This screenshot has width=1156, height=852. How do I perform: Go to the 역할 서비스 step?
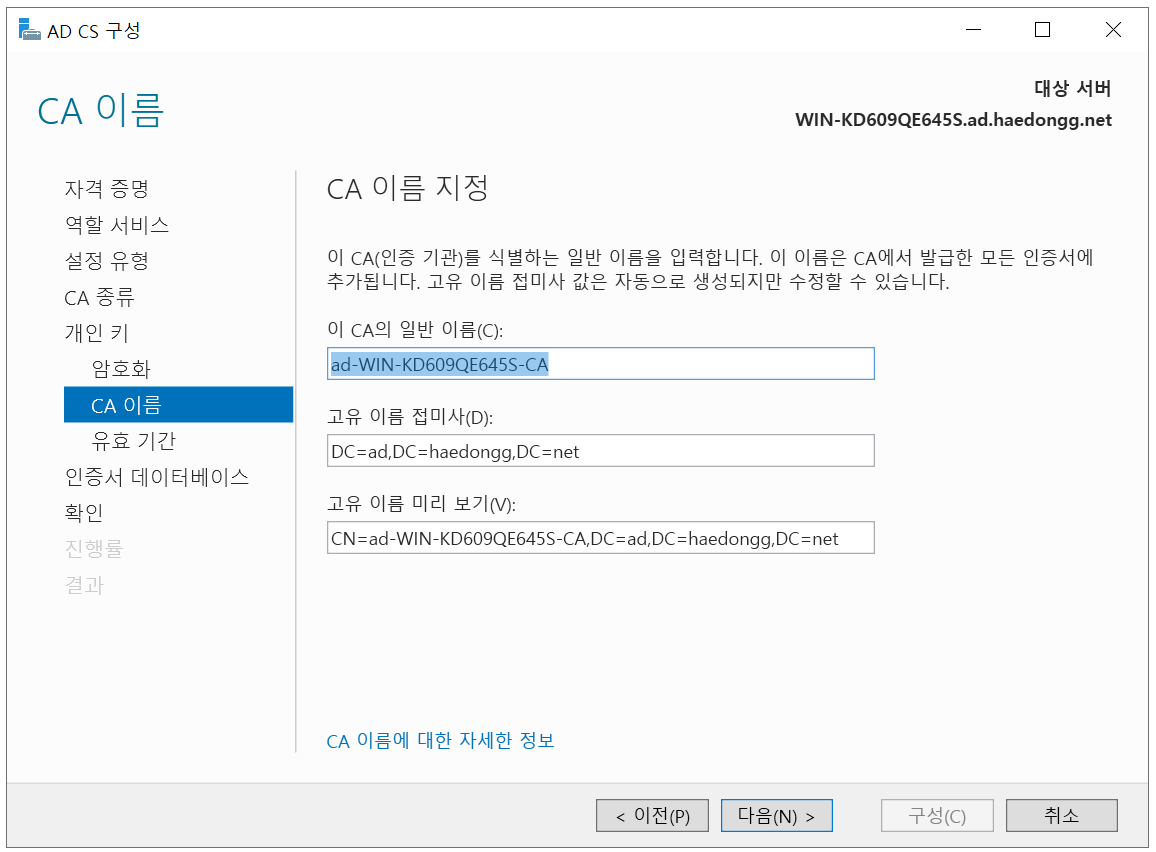tap(116, 225)
